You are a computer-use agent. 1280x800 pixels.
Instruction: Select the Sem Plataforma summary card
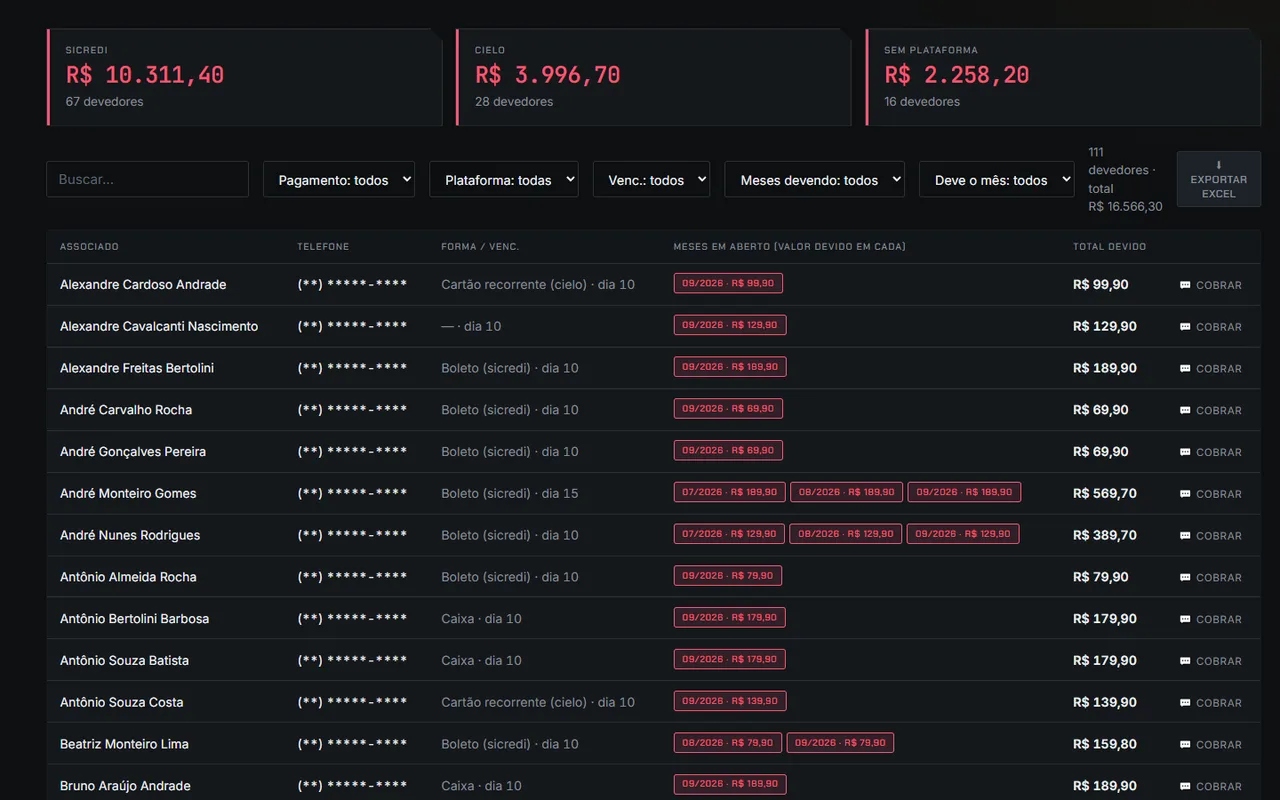[x=1063, y=78]
